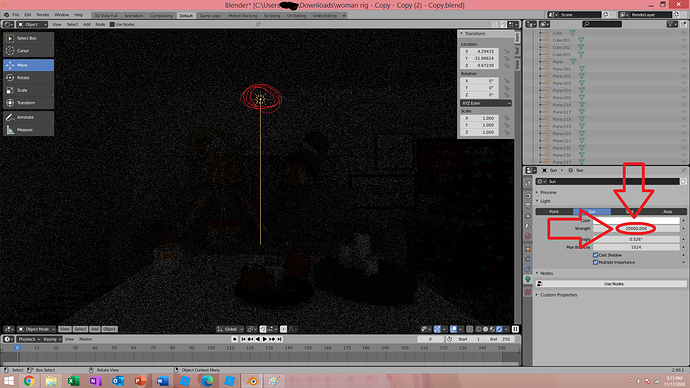Image resolution: width=690 pixels, height=388 pixels.
Task: Open the Keying dropdown in timeline
Action: tap(51, 339)
